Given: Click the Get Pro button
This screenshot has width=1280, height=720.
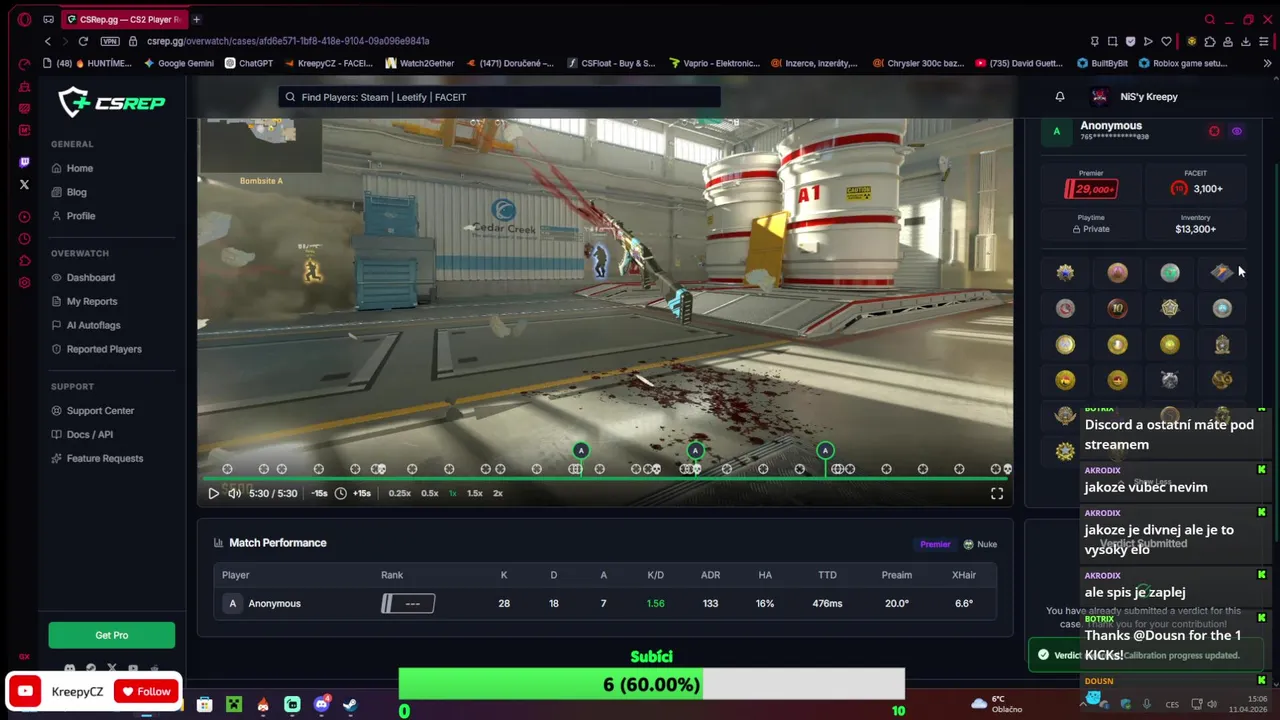Looking at the screenshot, I should 112,635.
